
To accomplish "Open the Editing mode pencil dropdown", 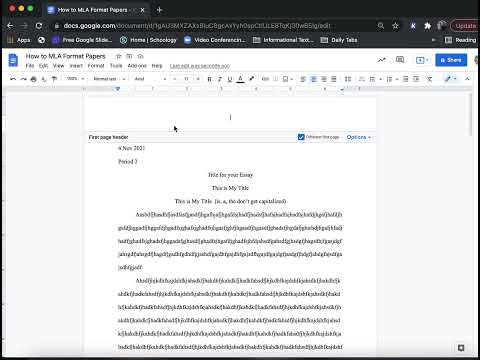I will pyautogui.click(x=451, y=79).
